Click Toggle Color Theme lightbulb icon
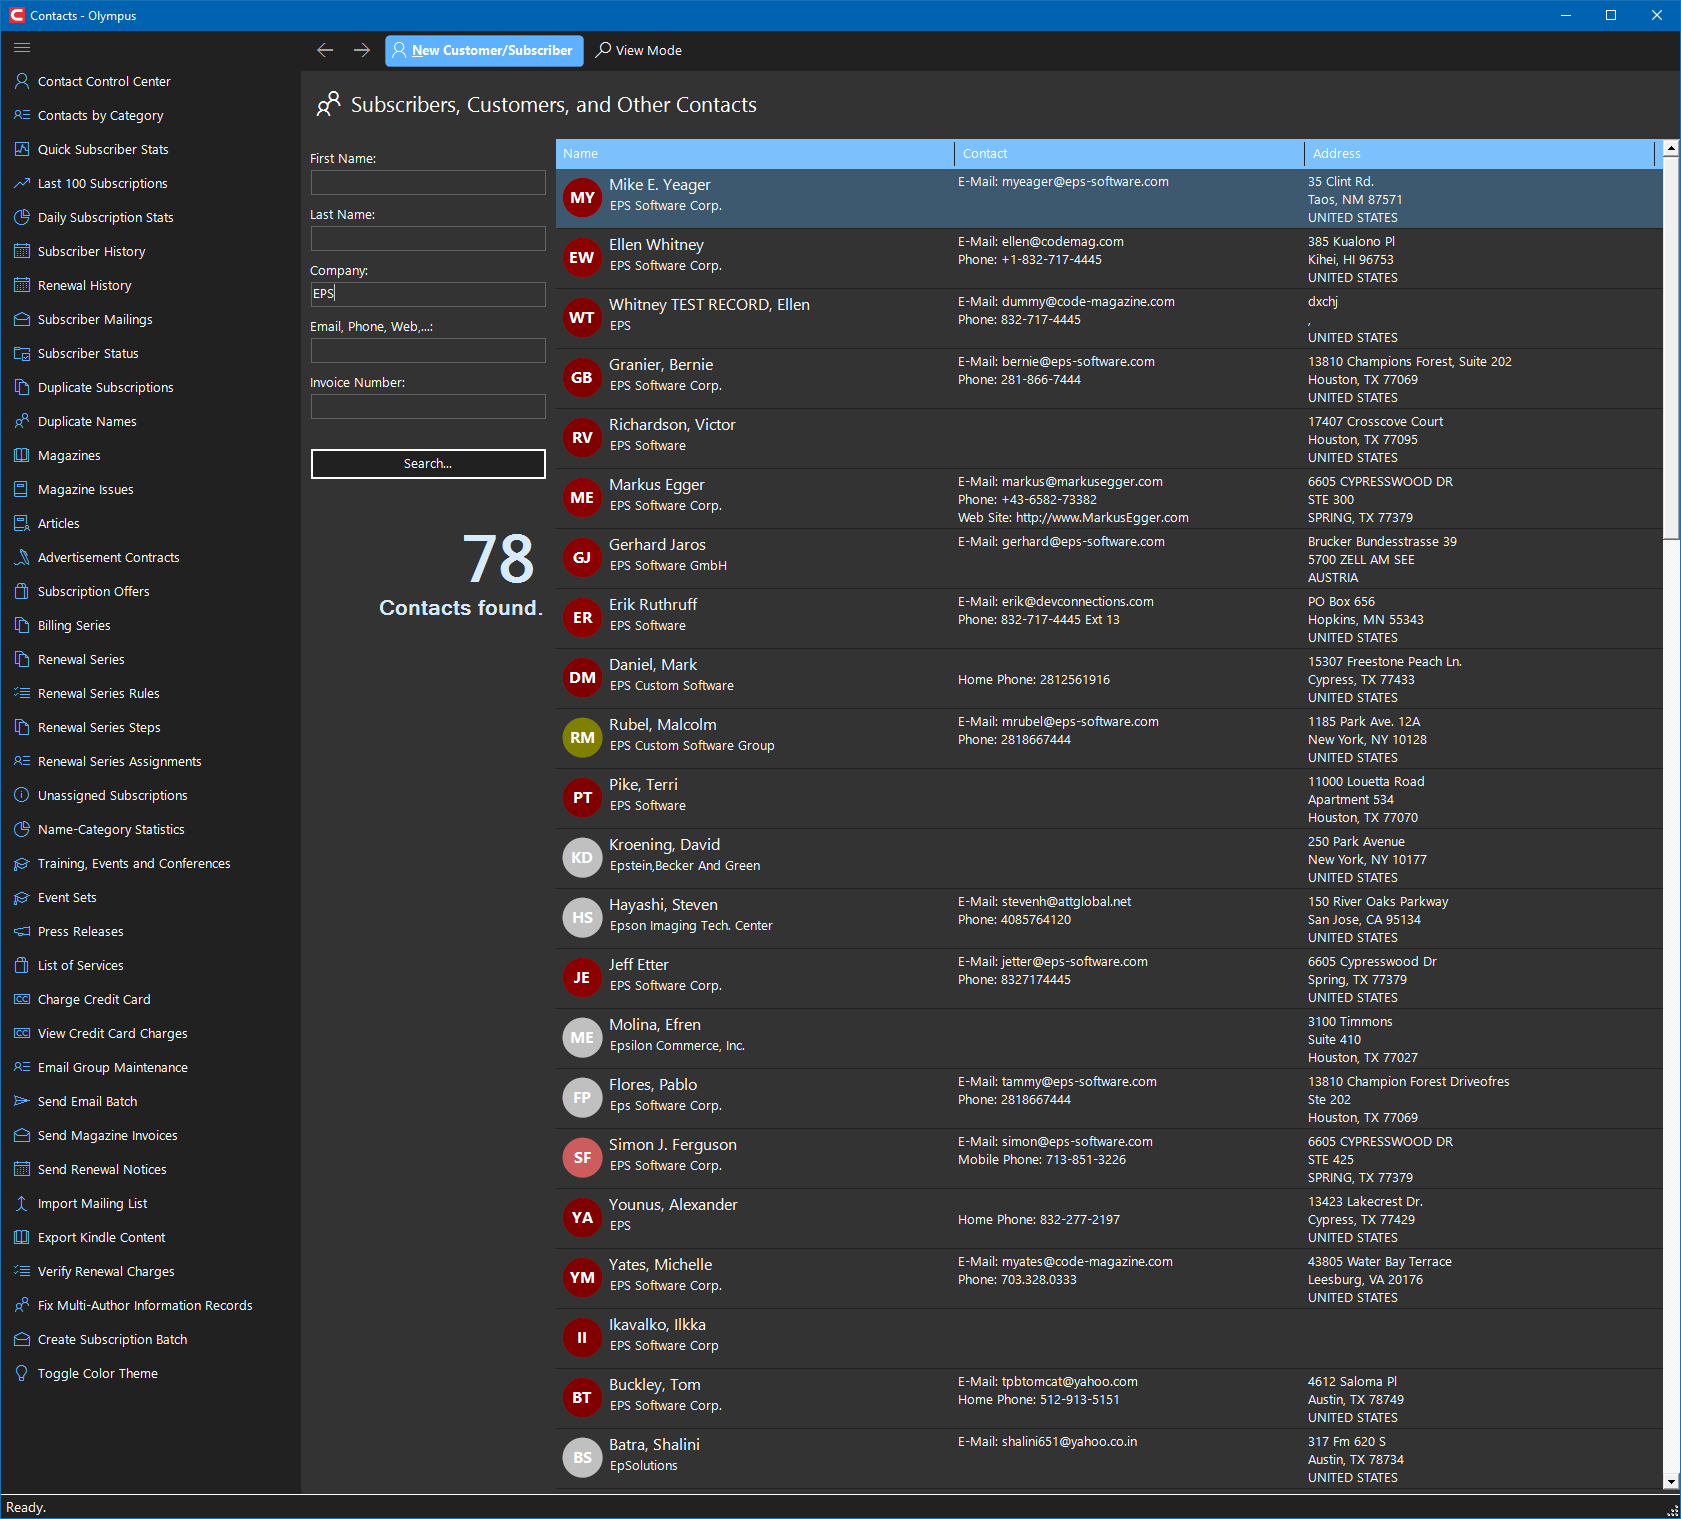The width and height of the screenshot is (1681, 1519). 22,1373
